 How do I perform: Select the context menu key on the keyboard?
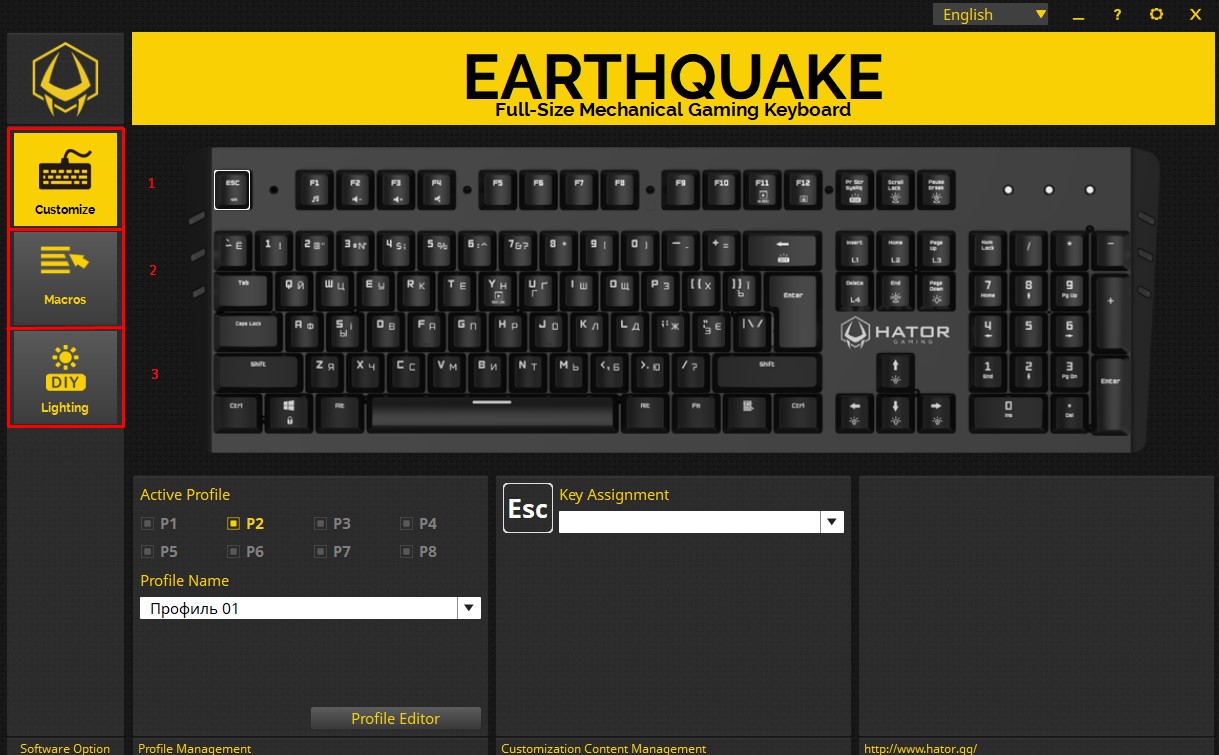pyautogui.click(x=746, y=413)
